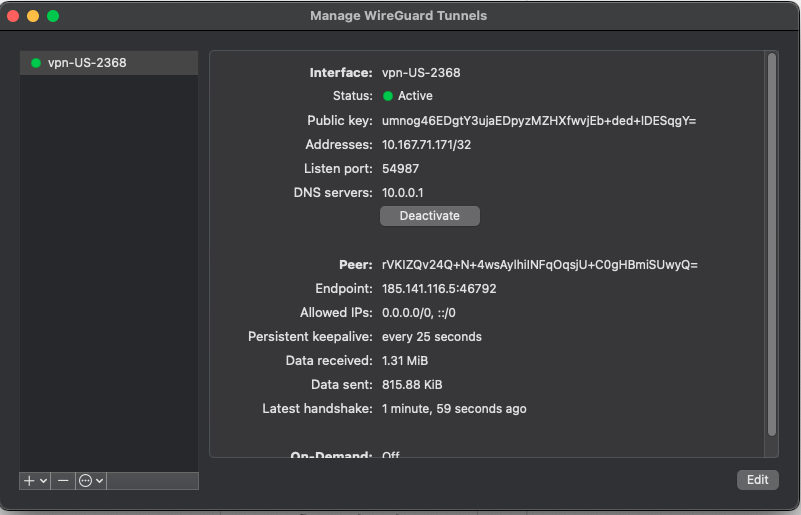Image resolution: width=801 pixels, height=515 pixels.
Task: Click the data sent value 815.88 KiB
Action: click(412, 385)
